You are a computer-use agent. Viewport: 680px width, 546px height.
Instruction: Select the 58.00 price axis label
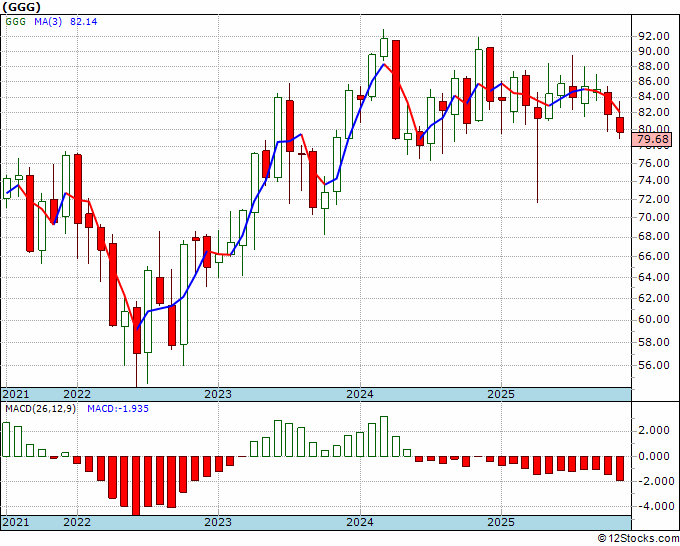pos(654,342)
